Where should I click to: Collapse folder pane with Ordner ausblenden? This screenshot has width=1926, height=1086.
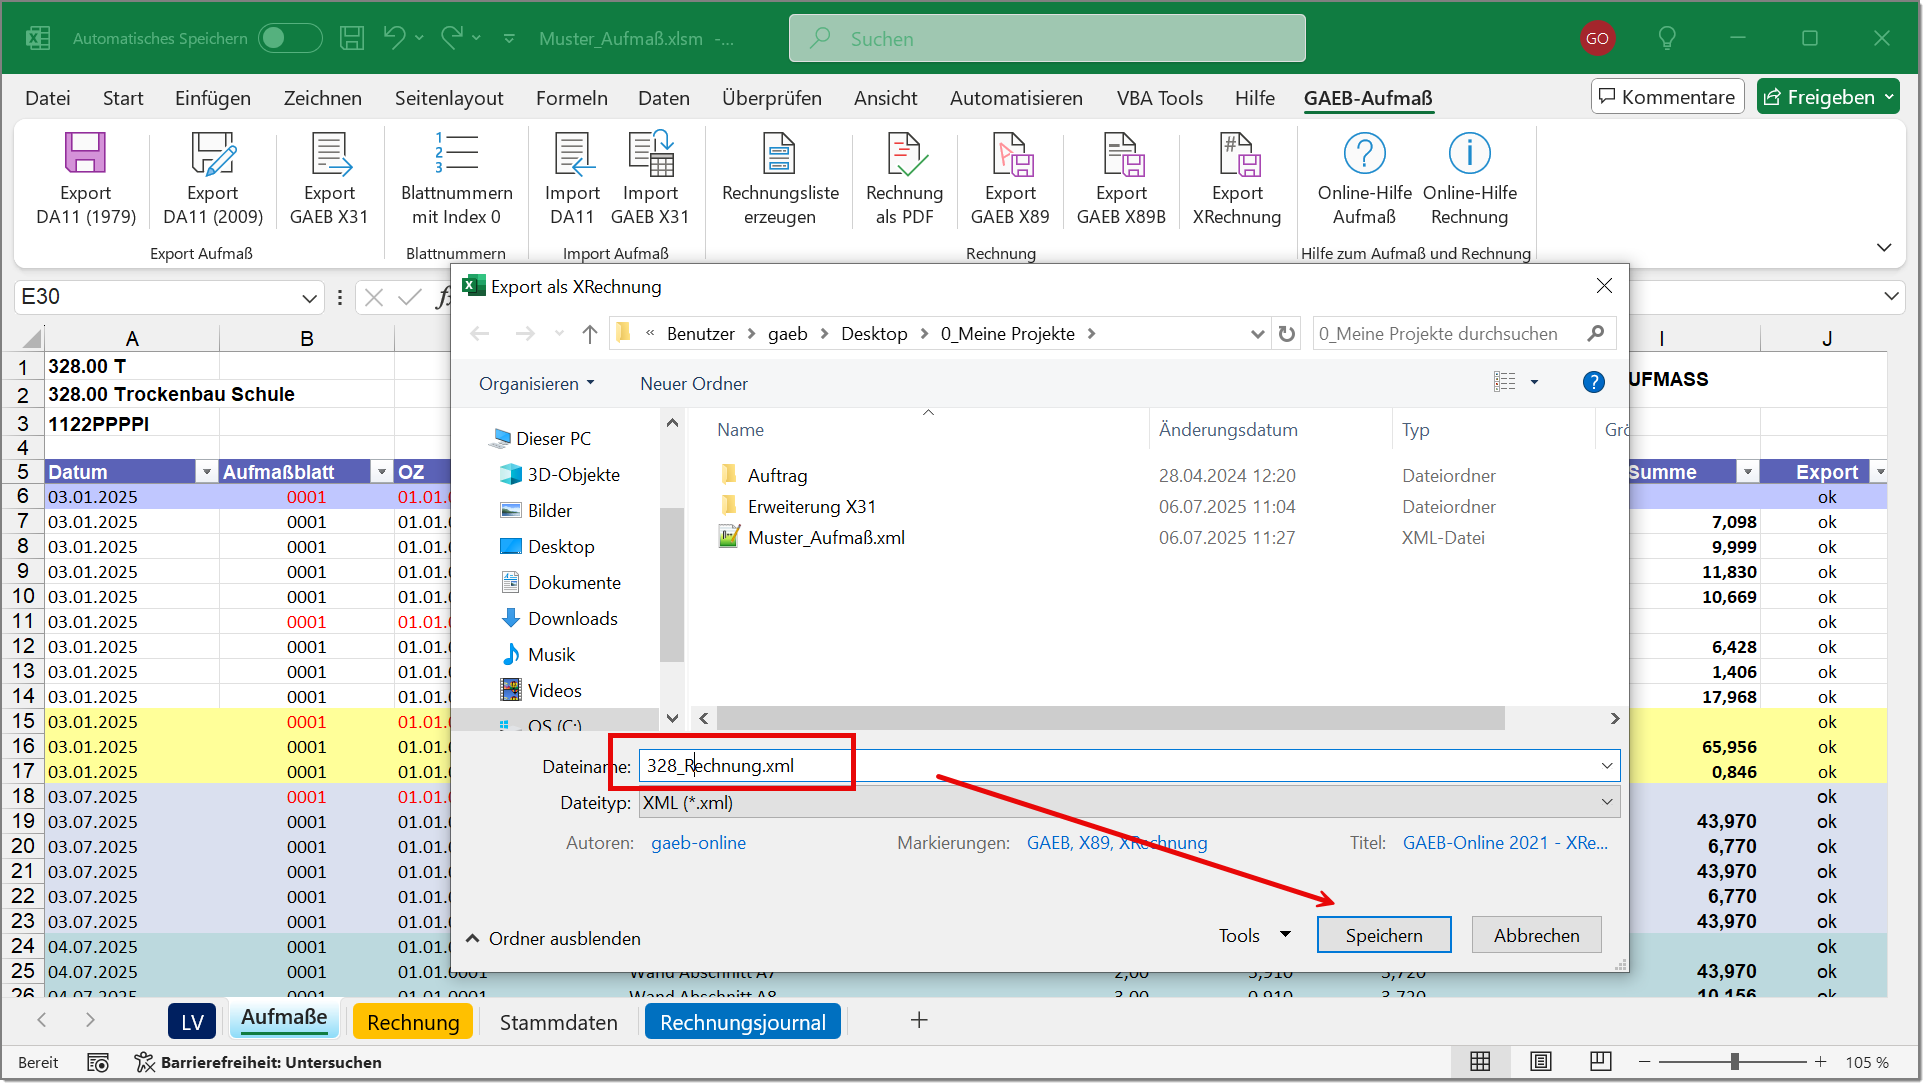(x=553, y=938)
